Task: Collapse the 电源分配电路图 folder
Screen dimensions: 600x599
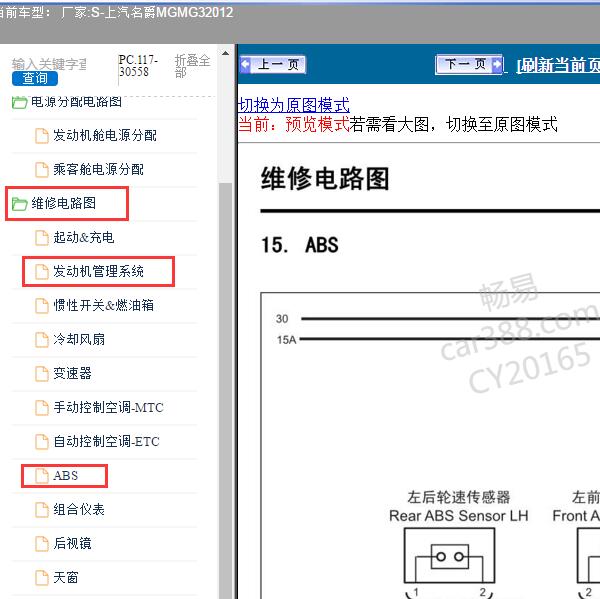Action: click(x=67, y=102)
